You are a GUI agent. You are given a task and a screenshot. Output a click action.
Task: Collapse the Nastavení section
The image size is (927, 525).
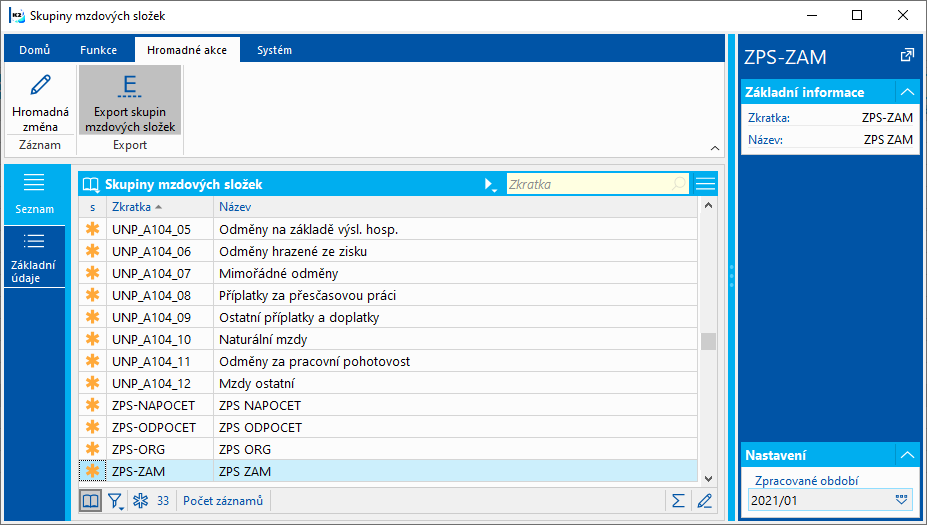coord(907,455)
